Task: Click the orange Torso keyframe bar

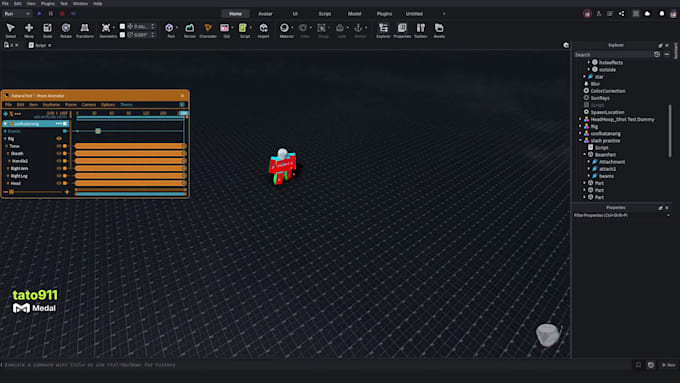Action: click(130, 146)
